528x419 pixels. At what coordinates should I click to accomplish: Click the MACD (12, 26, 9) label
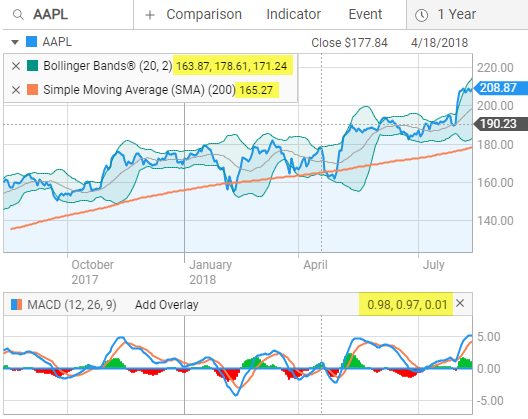point(72,305)
